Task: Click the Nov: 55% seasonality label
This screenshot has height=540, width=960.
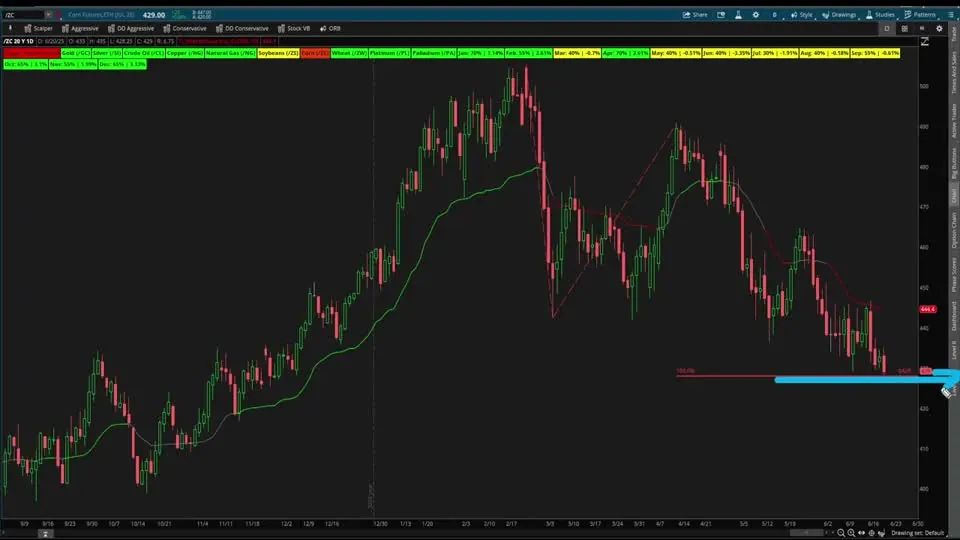Action: pyautogui.click(x=73, y=64)
